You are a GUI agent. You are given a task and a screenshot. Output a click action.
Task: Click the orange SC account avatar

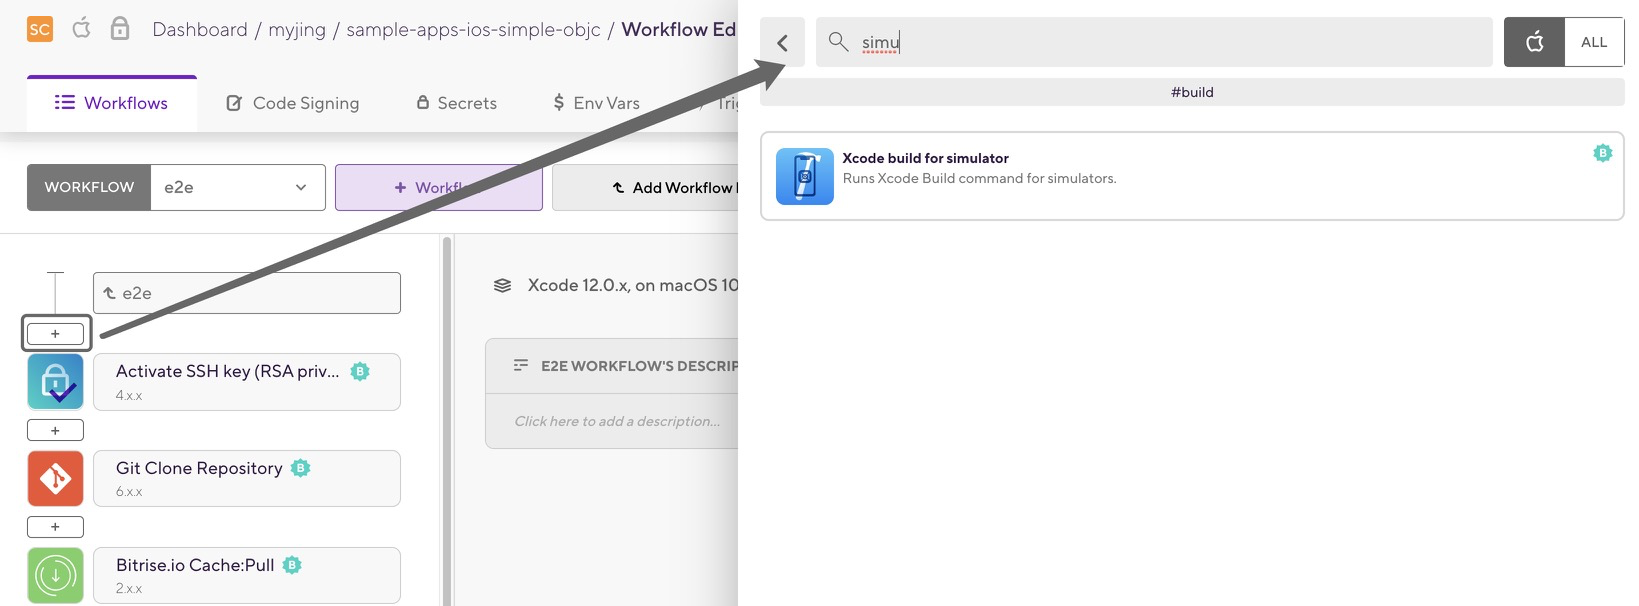pyautogui.click(x=40, y=29)
